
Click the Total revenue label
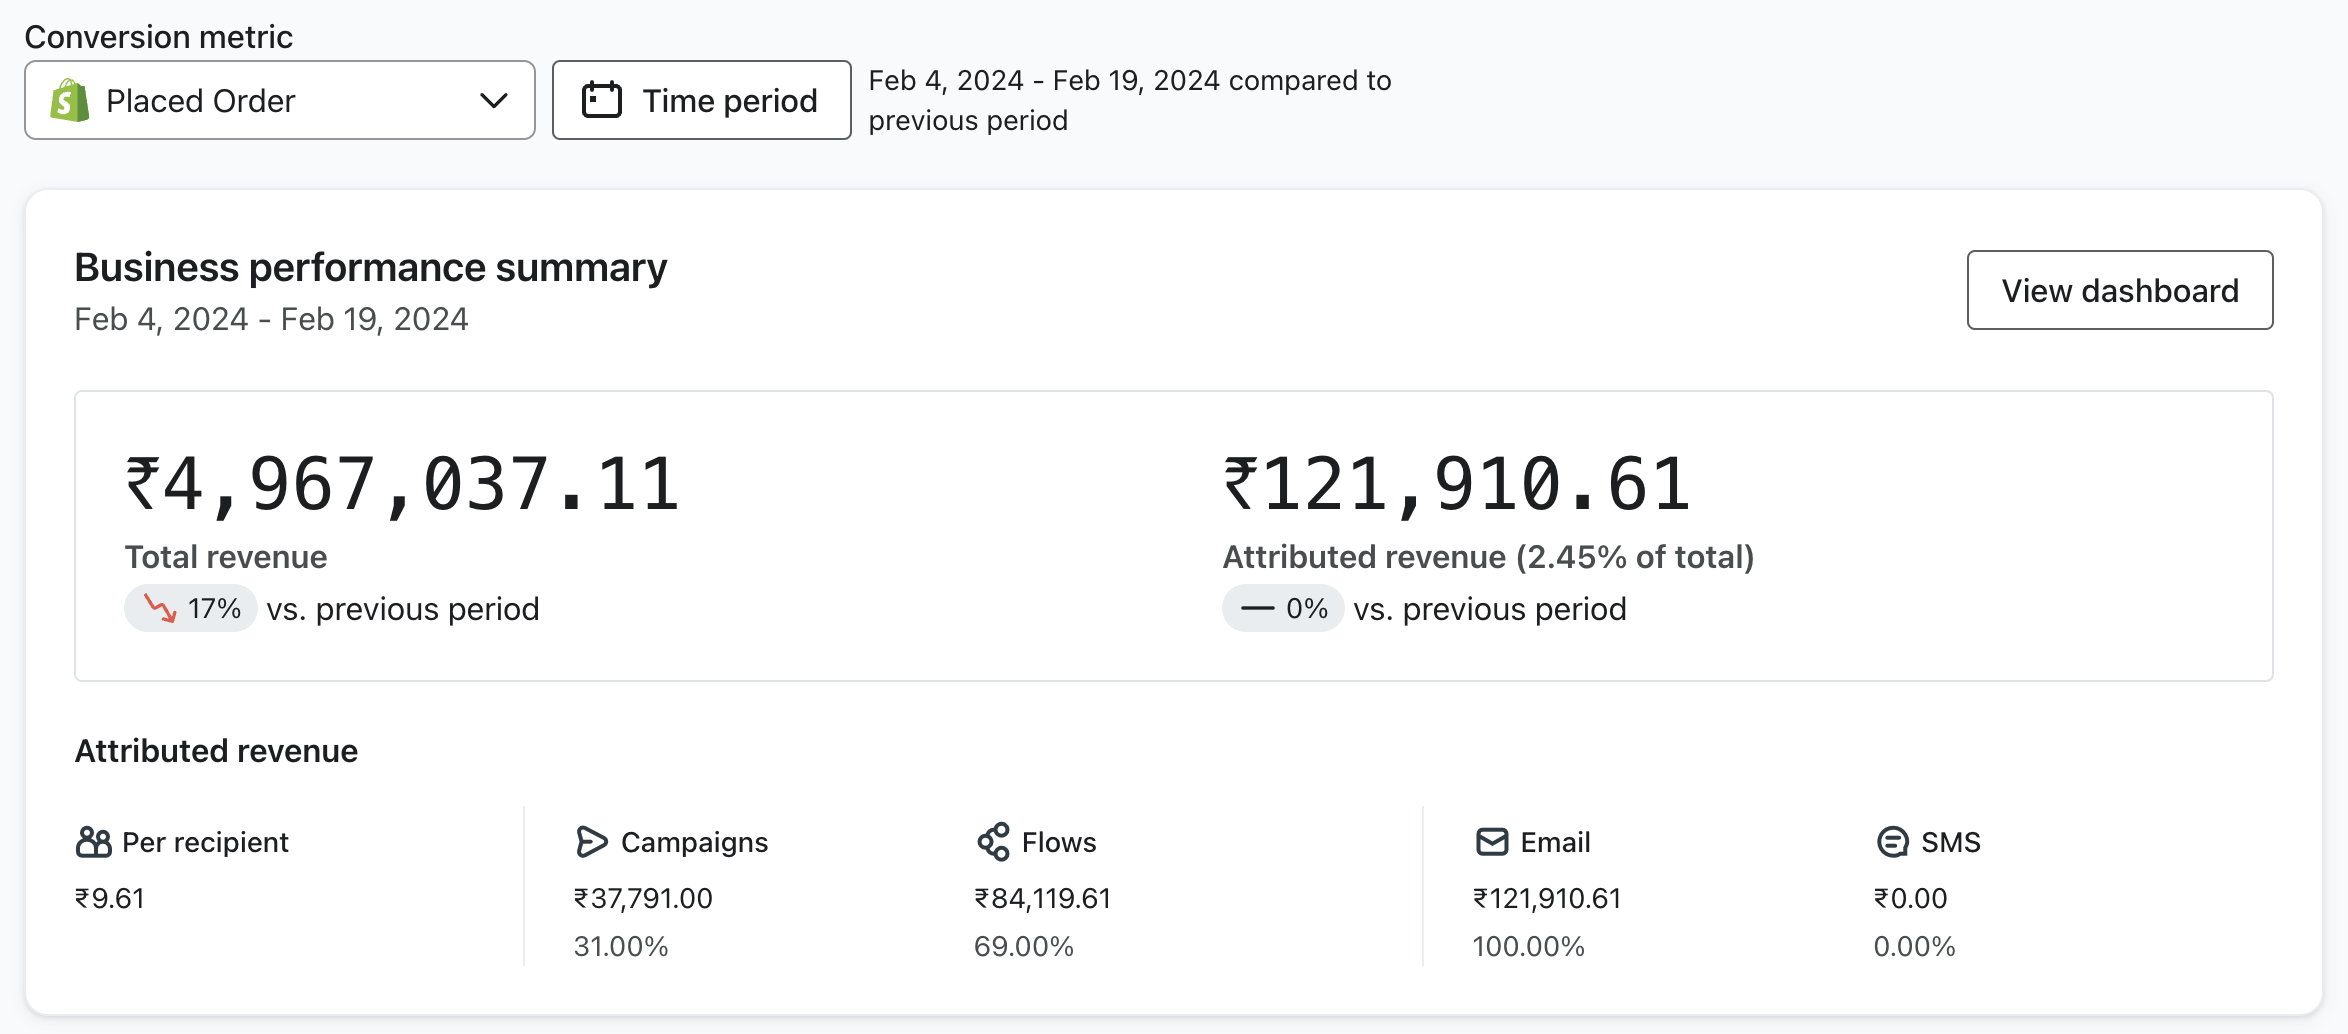point(226,557)
